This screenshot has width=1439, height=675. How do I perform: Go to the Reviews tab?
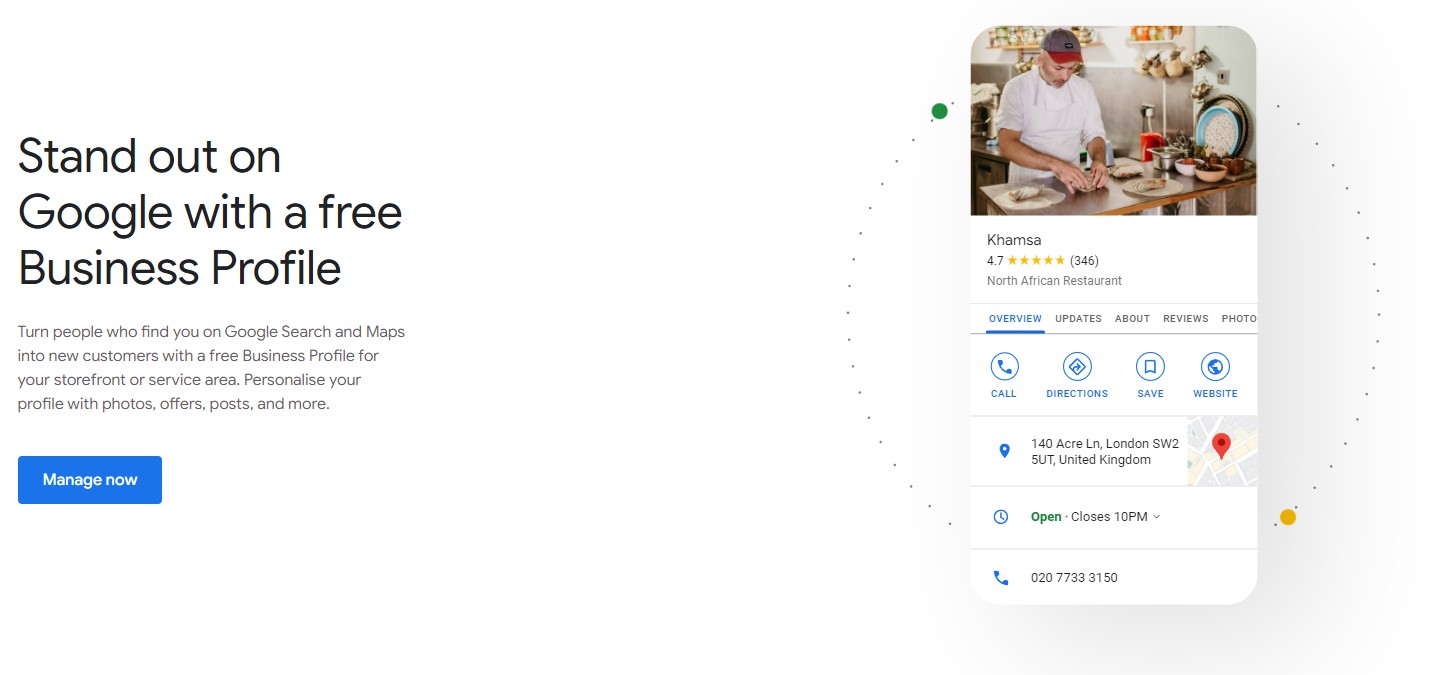click(1185, 319)
